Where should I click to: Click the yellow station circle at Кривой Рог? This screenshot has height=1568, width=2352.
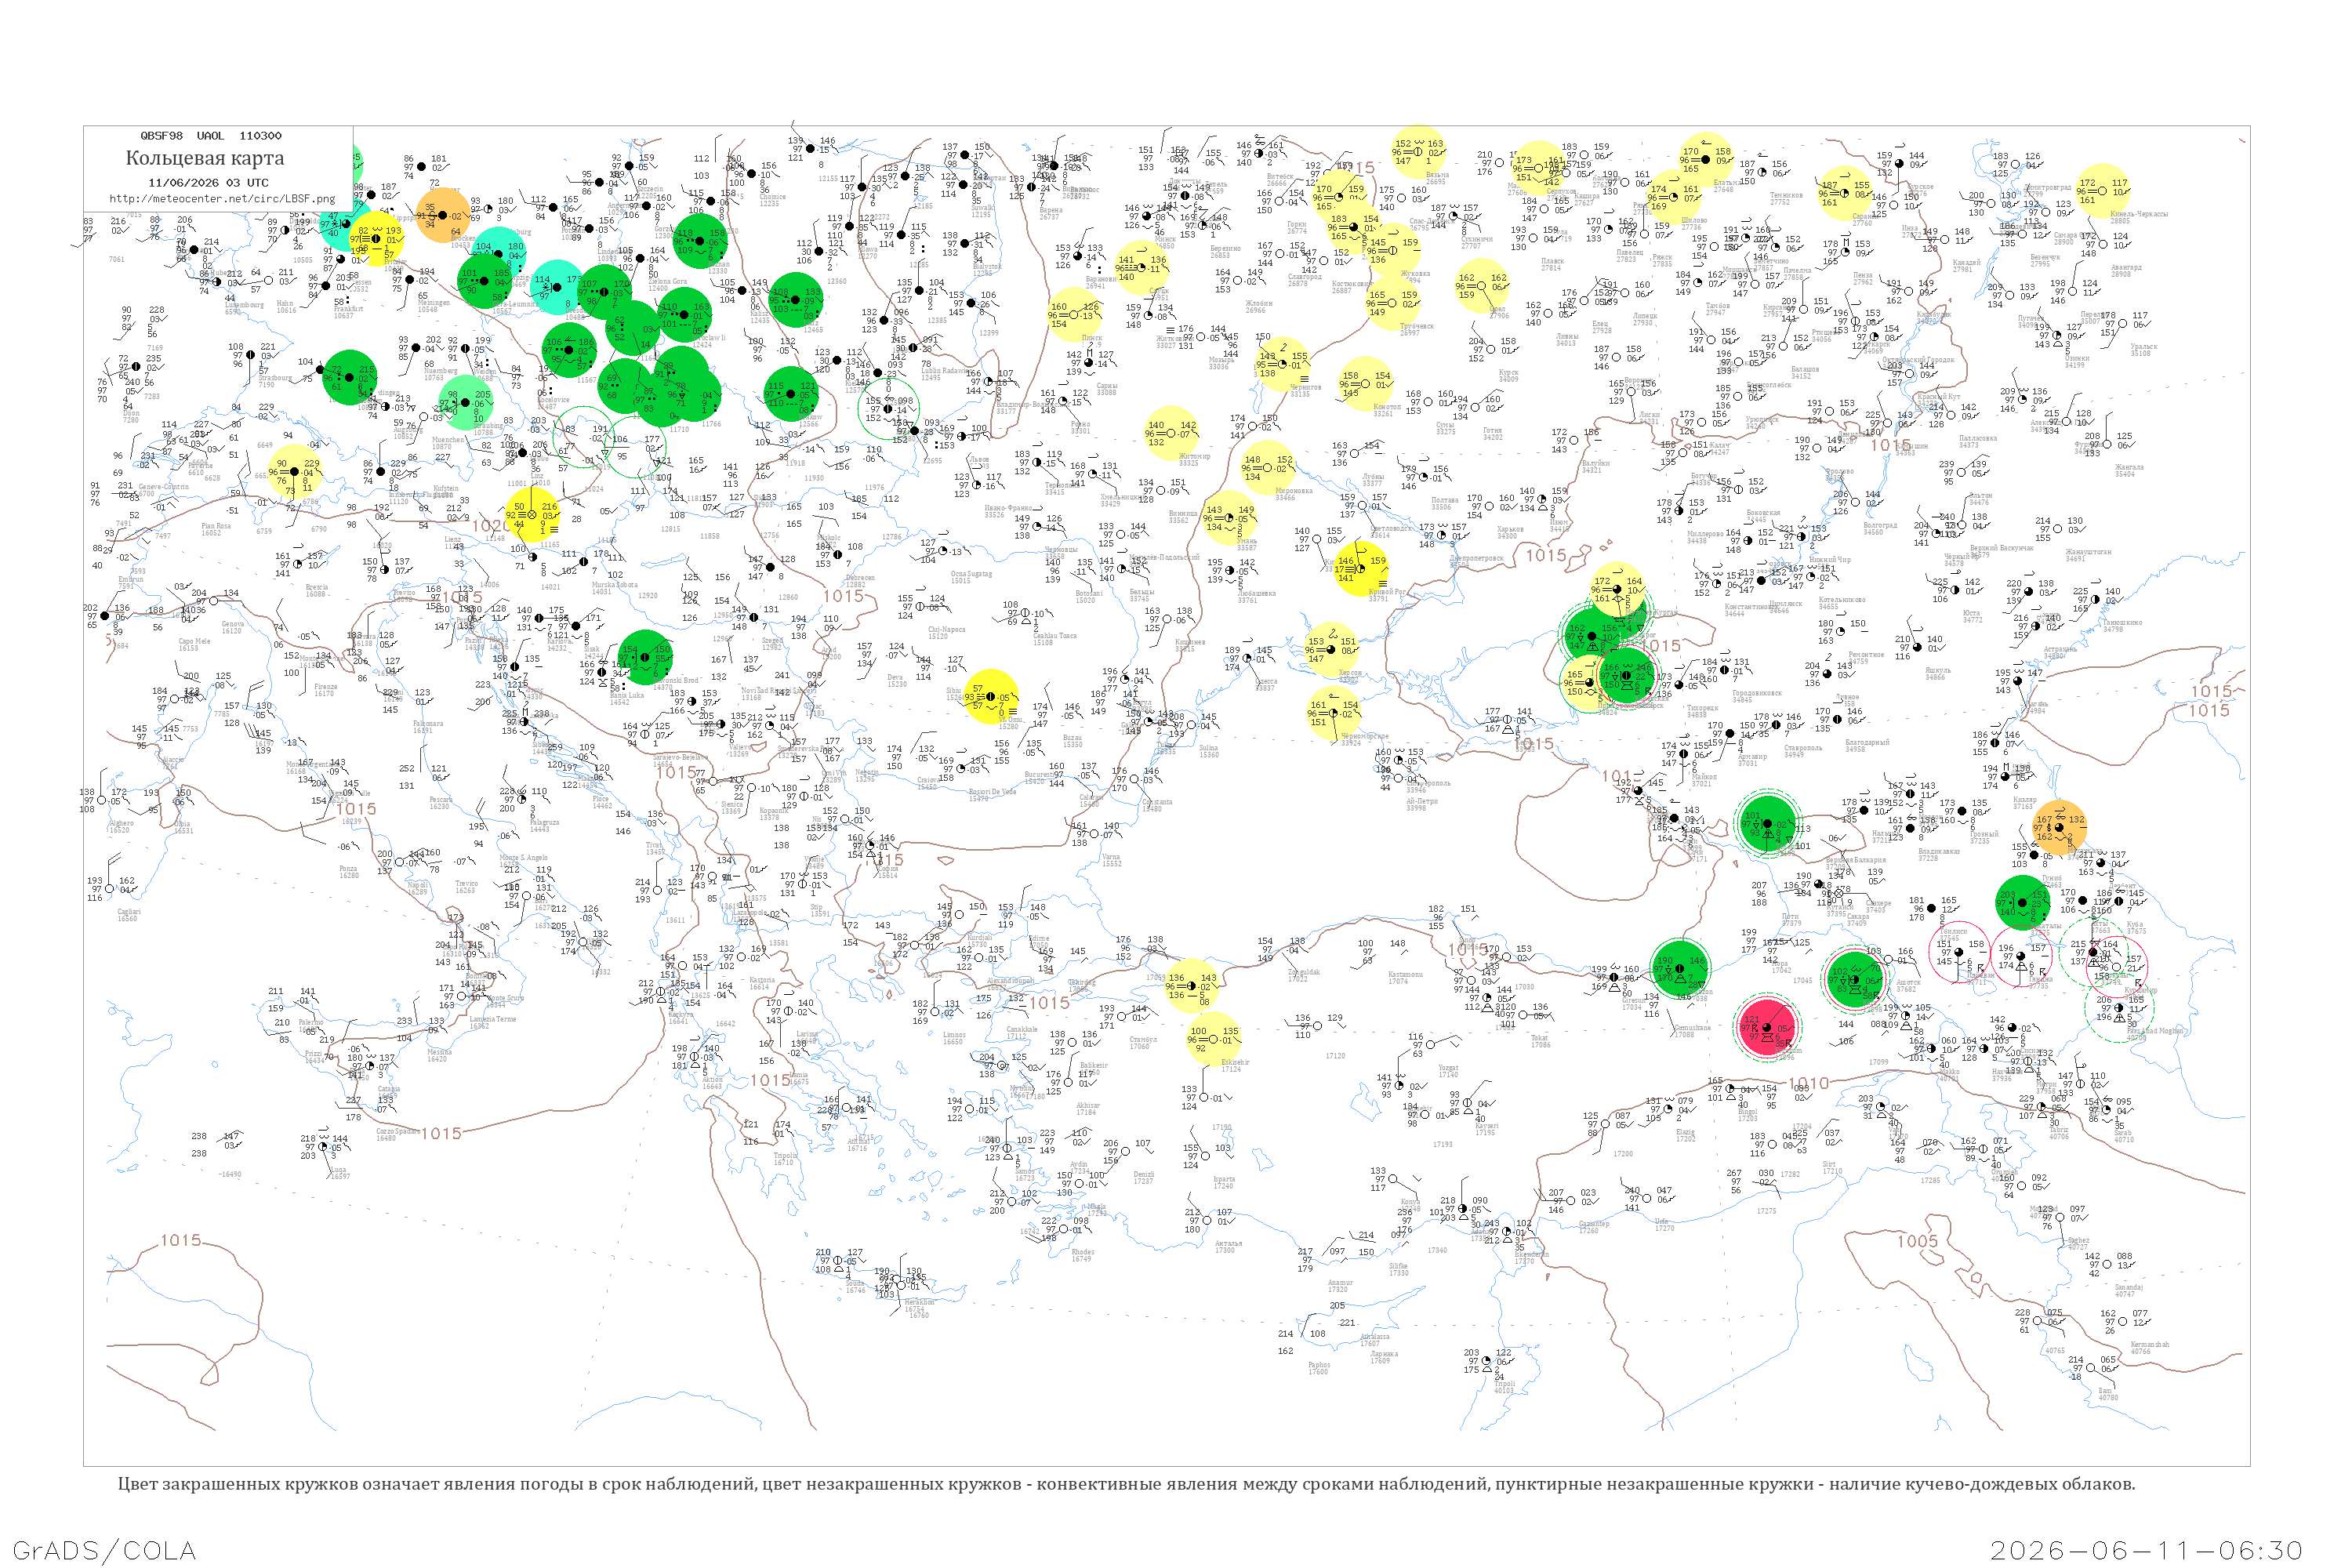click(x=1361, y=569)
